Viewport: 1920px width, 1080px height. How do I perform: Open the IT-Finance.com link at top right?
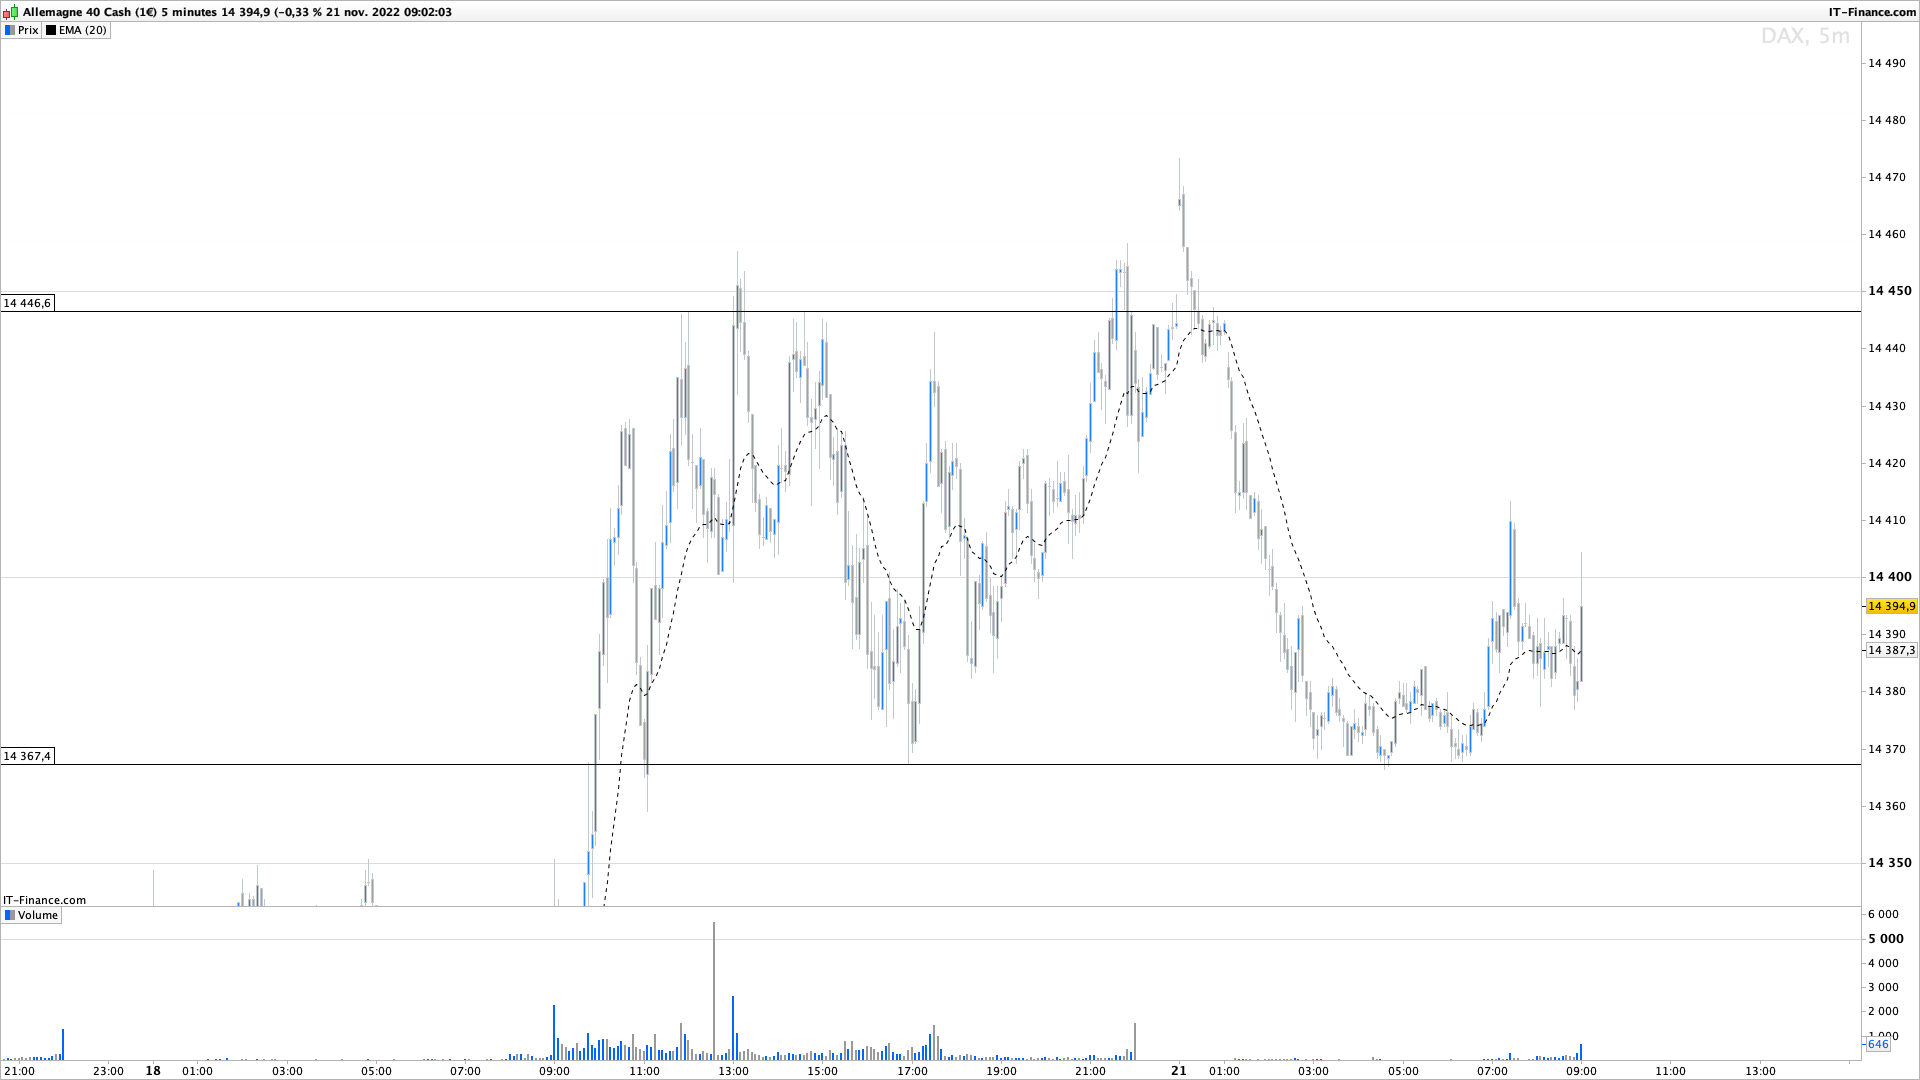[x=1872, y=12]
